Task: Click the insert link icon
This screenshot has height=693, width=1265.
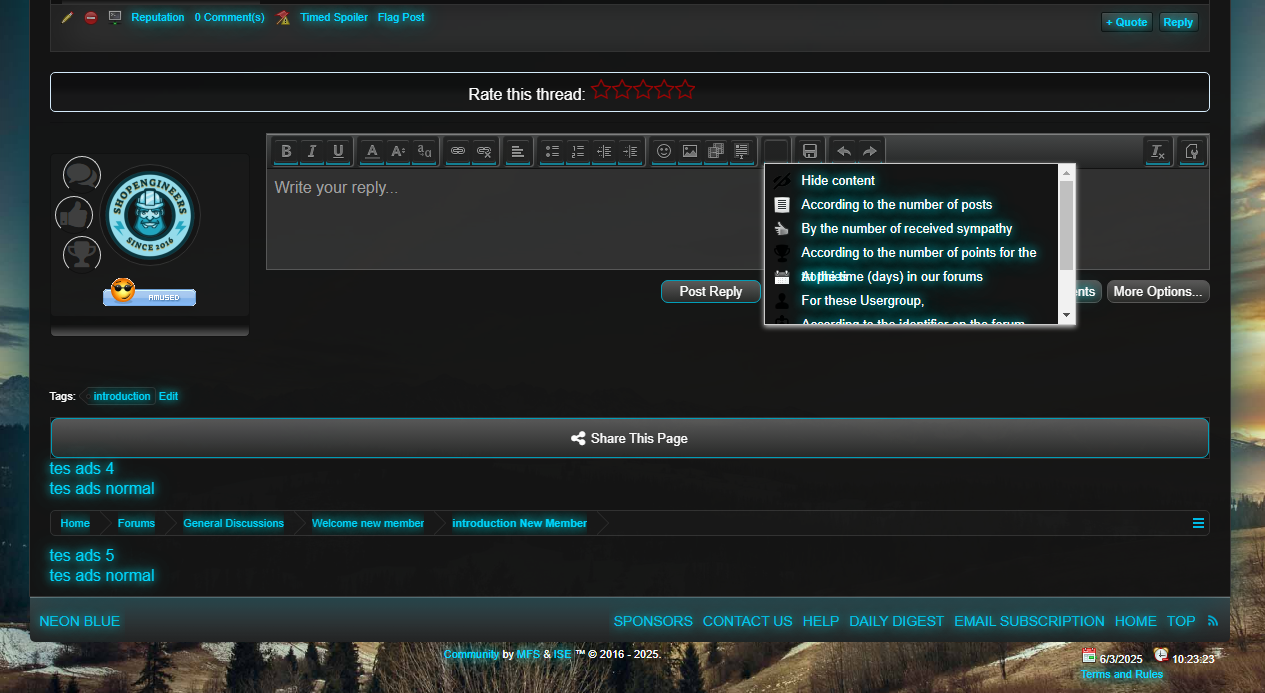Action: [x=458, y=151]
